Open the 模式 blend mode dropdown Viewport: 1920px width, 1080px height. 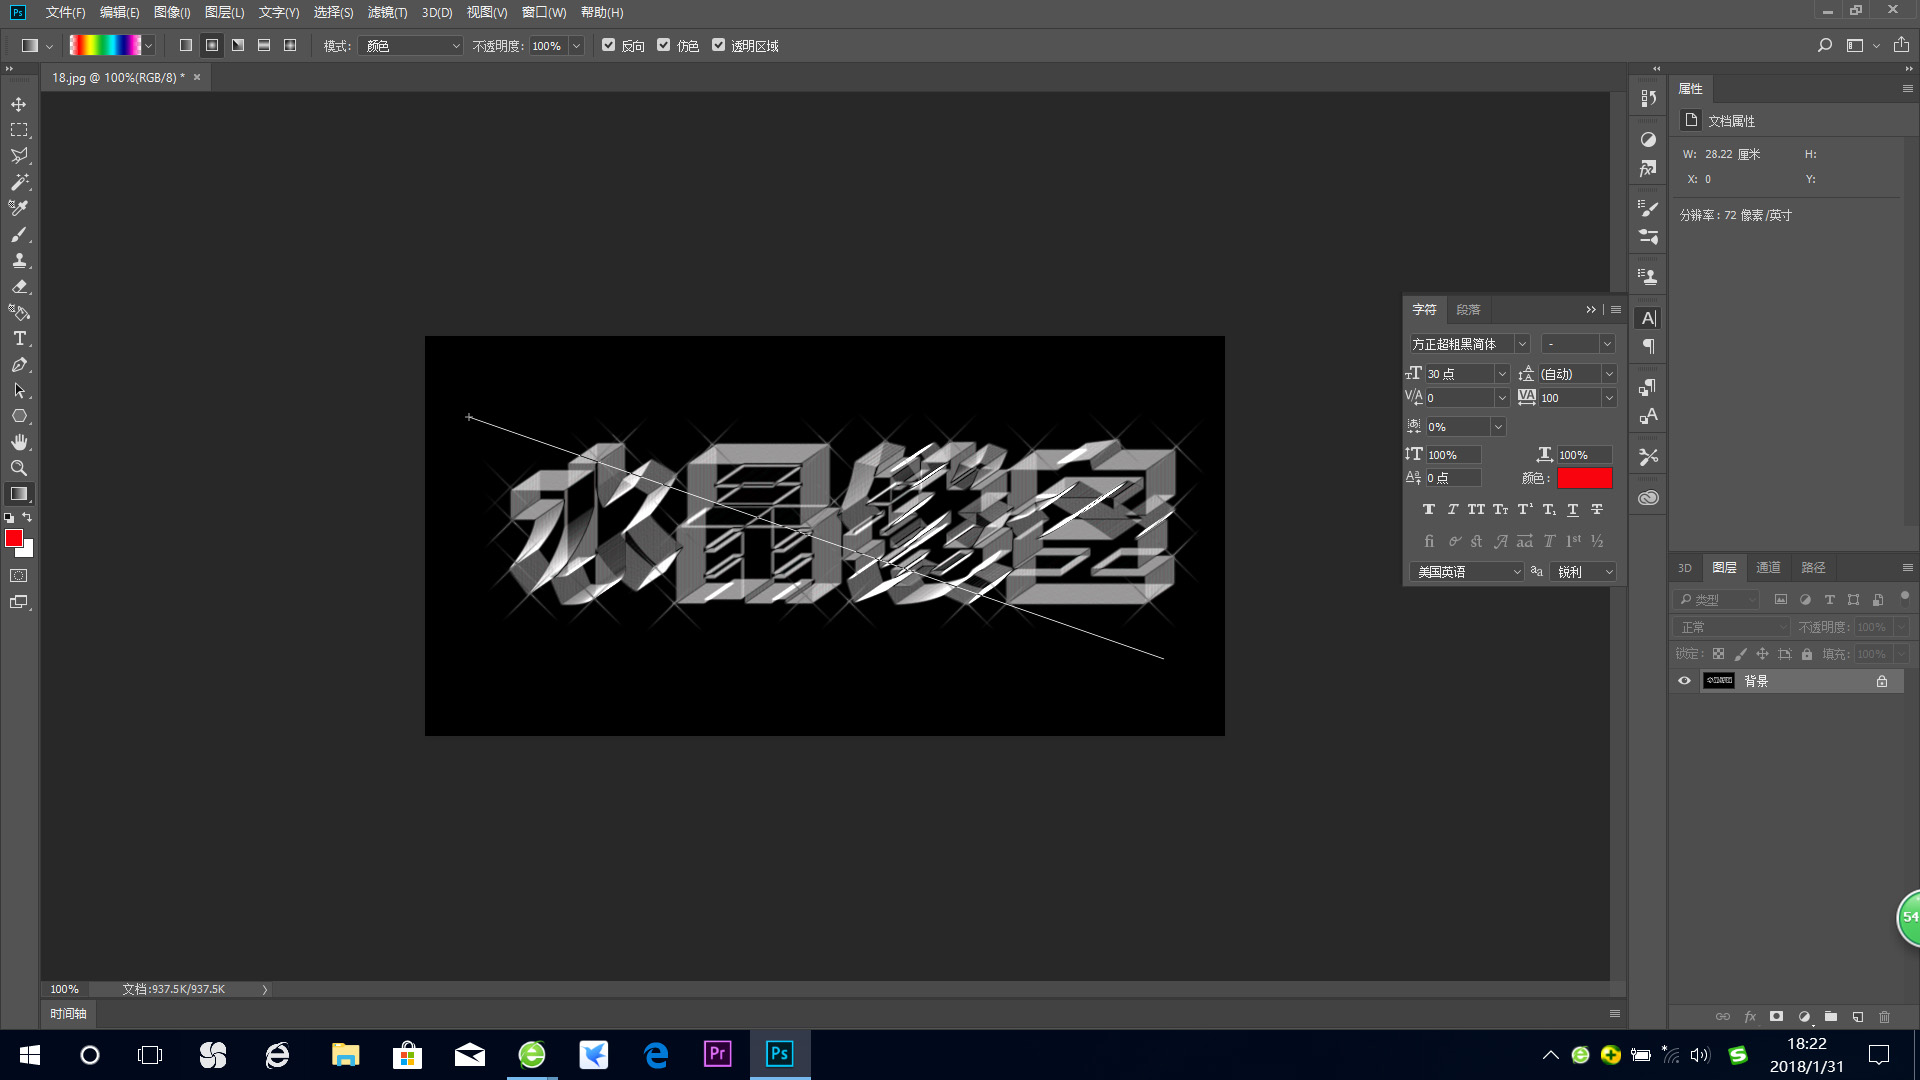coord(410,46)
